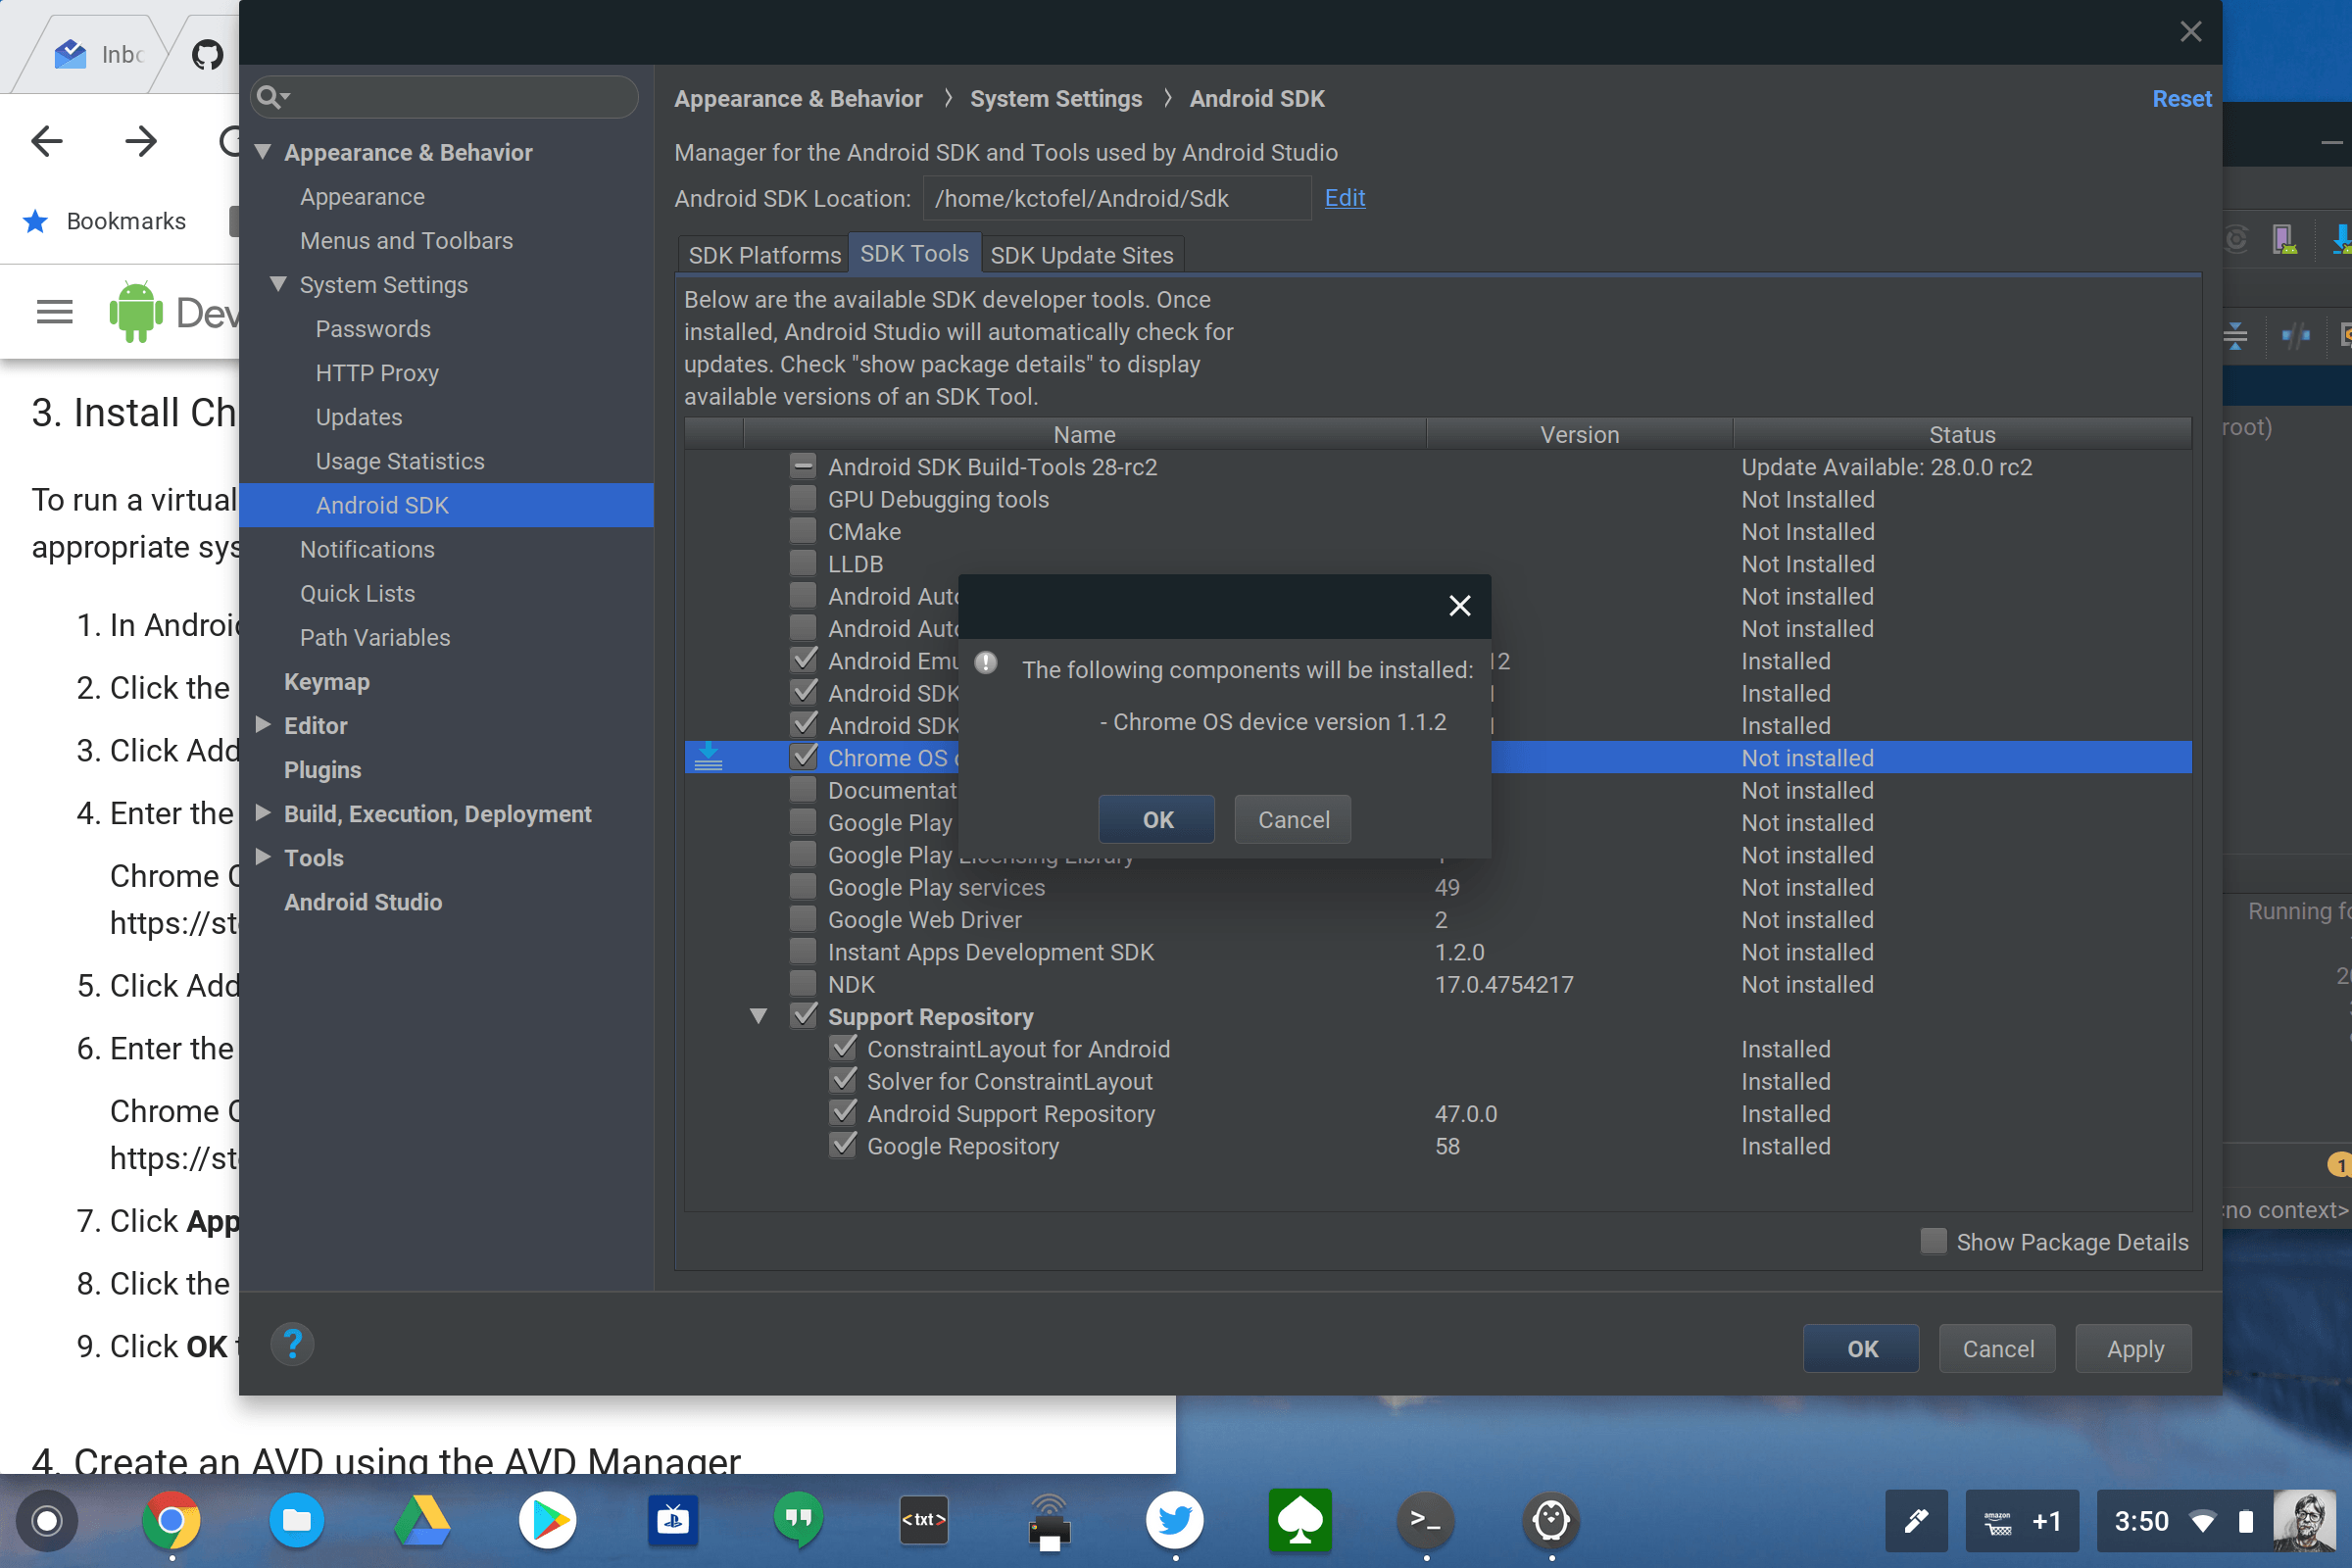The height and width of the screenshot is (1568, 2352).
Task: Open the Inbox browser tab
Action: [x=100, y=54]
